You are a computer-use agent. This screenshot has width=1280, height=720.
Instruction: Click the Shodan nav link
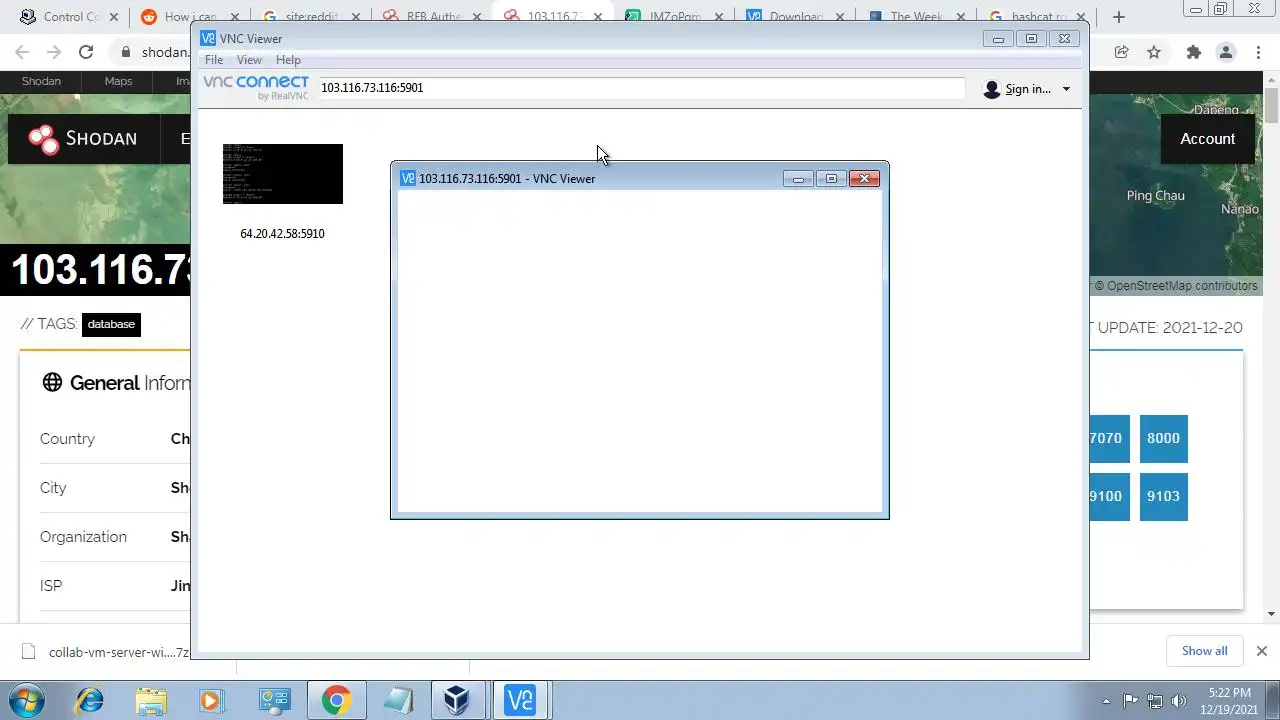coord(41,81)
